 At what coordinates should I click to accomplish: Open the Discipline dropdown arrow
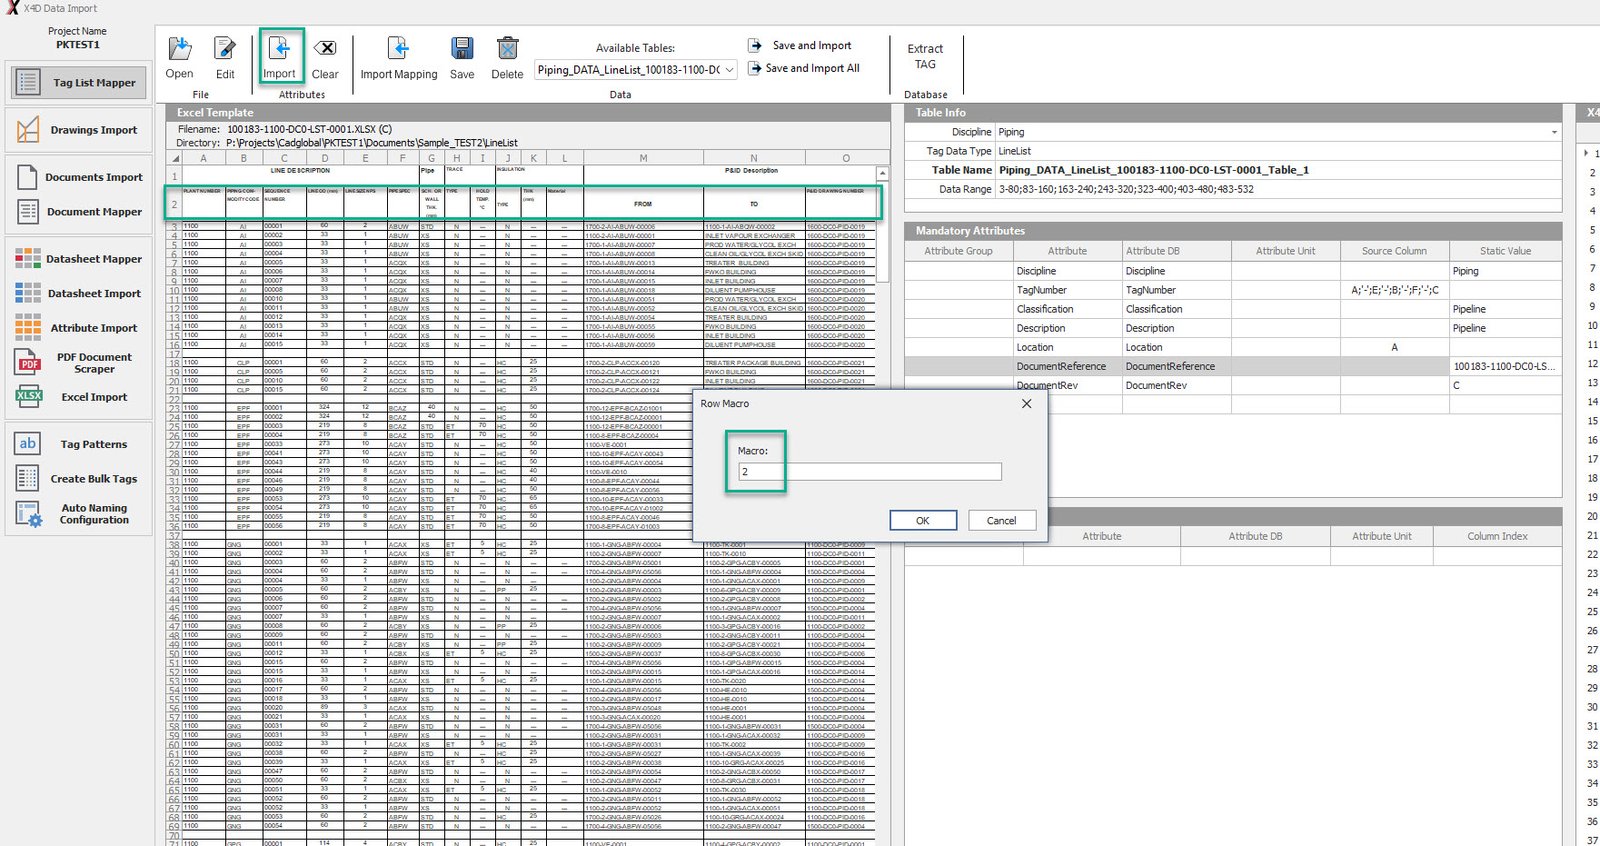pos(1554,132)
